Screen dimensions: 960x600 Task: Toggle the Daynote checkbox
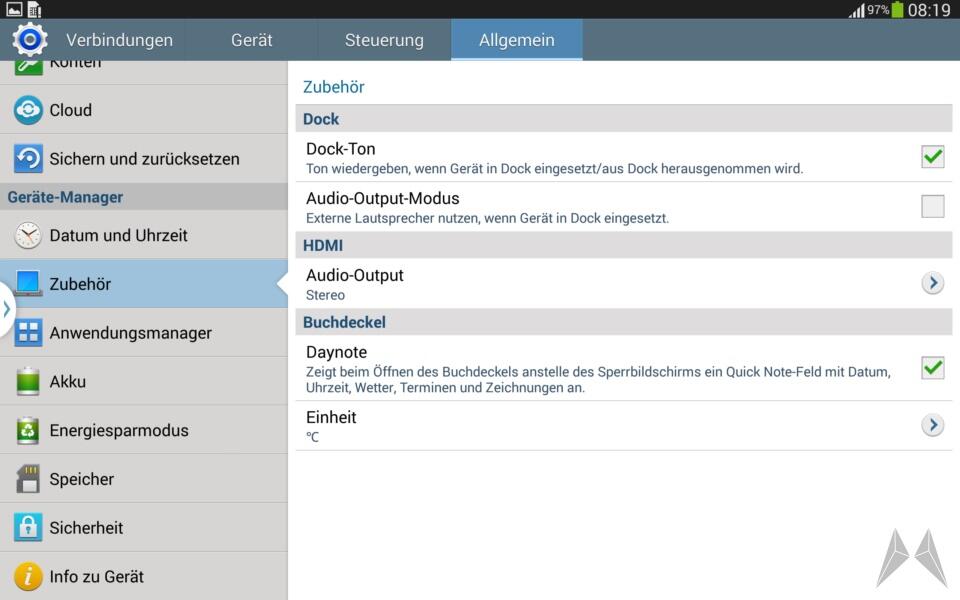(x=932, y=368)
